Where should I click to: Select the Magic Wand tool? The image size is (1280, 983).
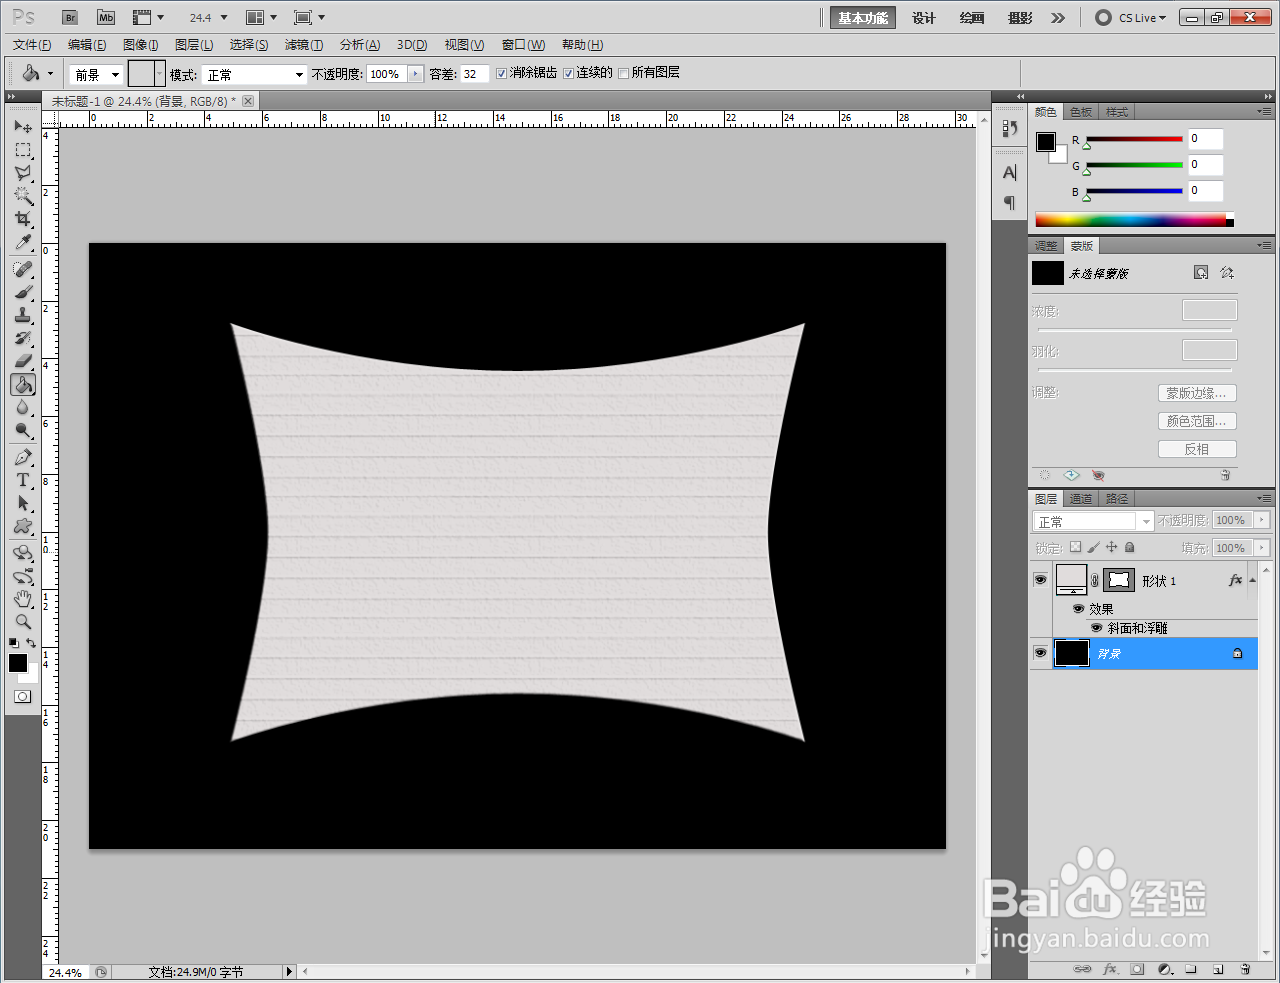[x=23, y=196]
